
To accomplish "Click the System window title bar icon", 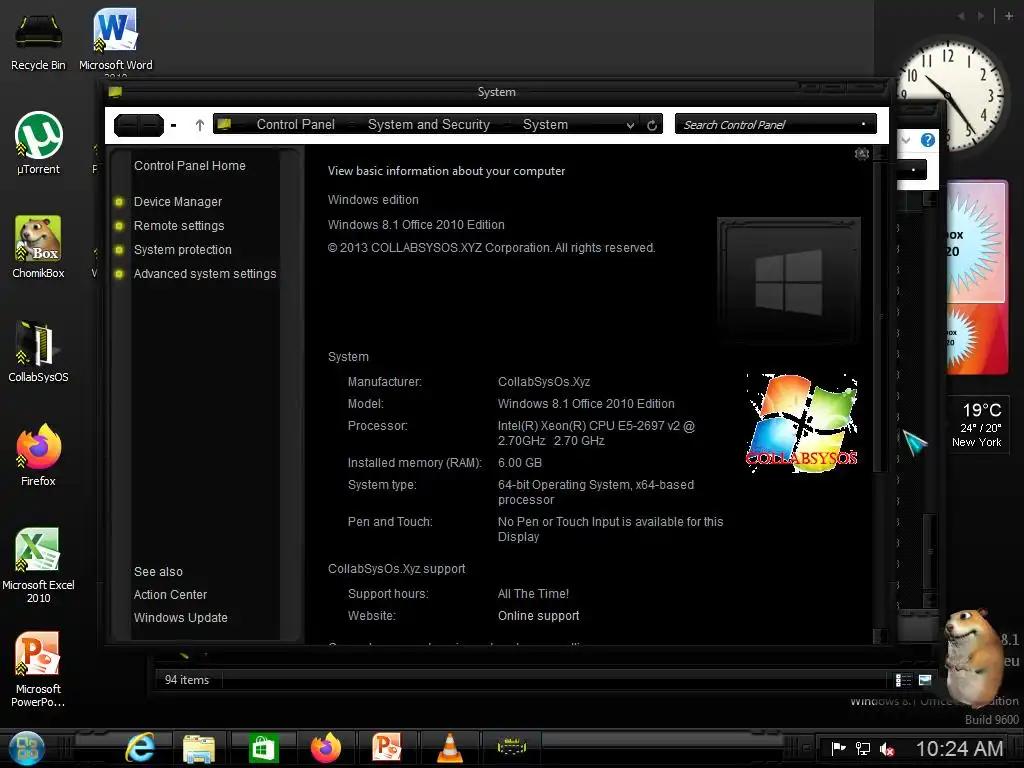I will [x=115, y=92].
